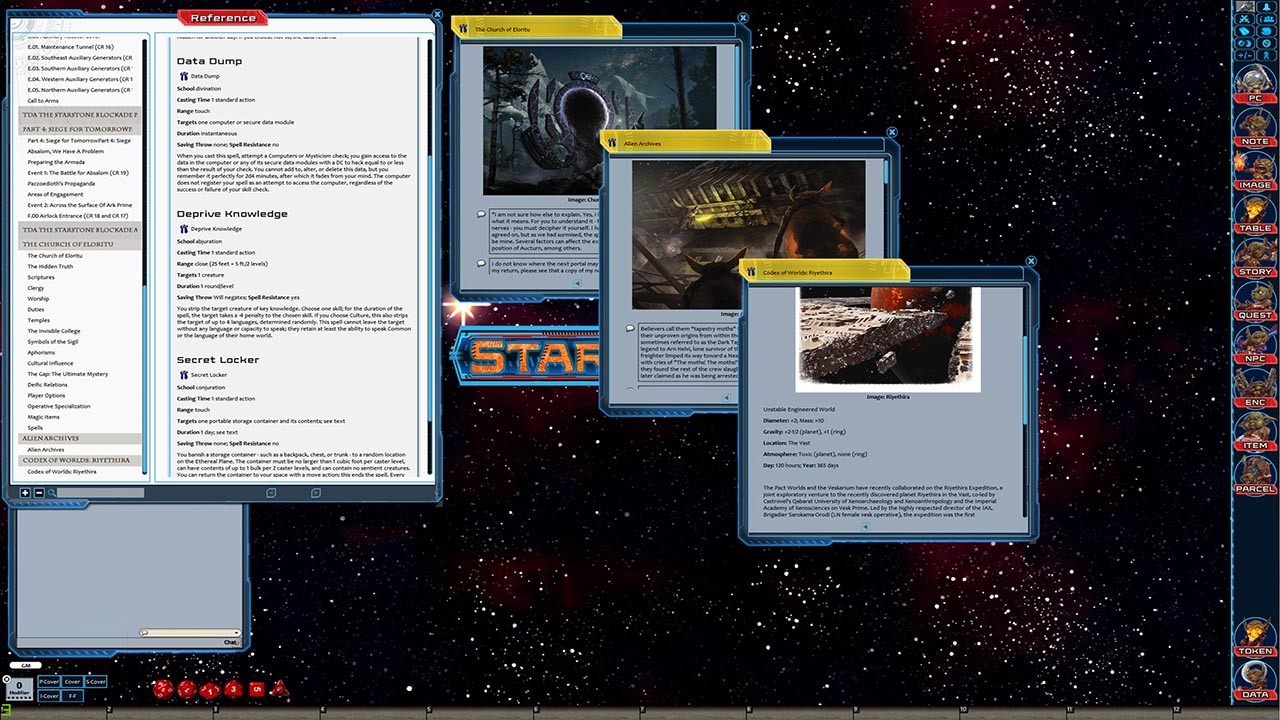Open the PC character sidebar button
The width and height of the screenshot is (1280, 720).
click(x=1254, y=84)
